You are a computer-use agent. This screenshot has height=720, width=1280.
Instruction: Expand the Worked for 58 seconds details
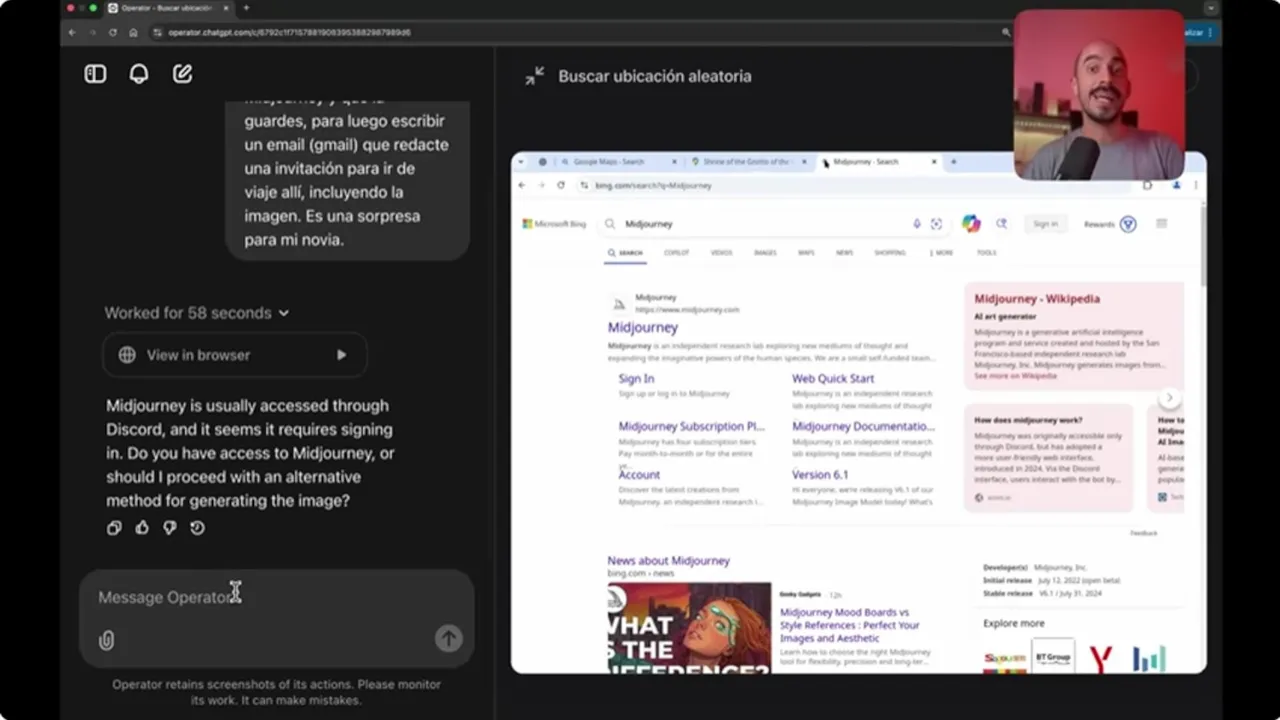point(197,313)
